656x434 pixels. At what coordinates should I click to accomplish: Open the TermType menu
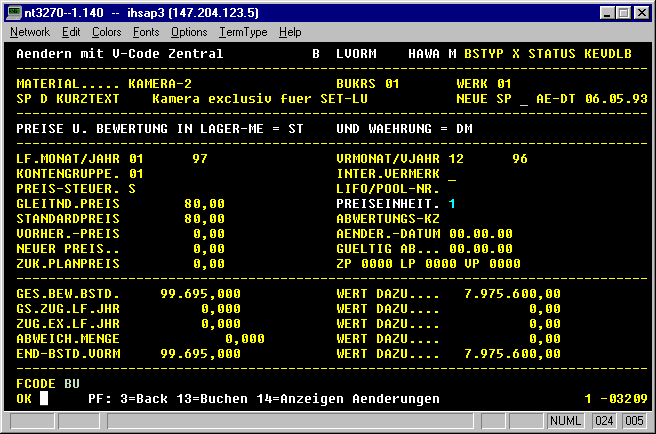tap(243, 32)
